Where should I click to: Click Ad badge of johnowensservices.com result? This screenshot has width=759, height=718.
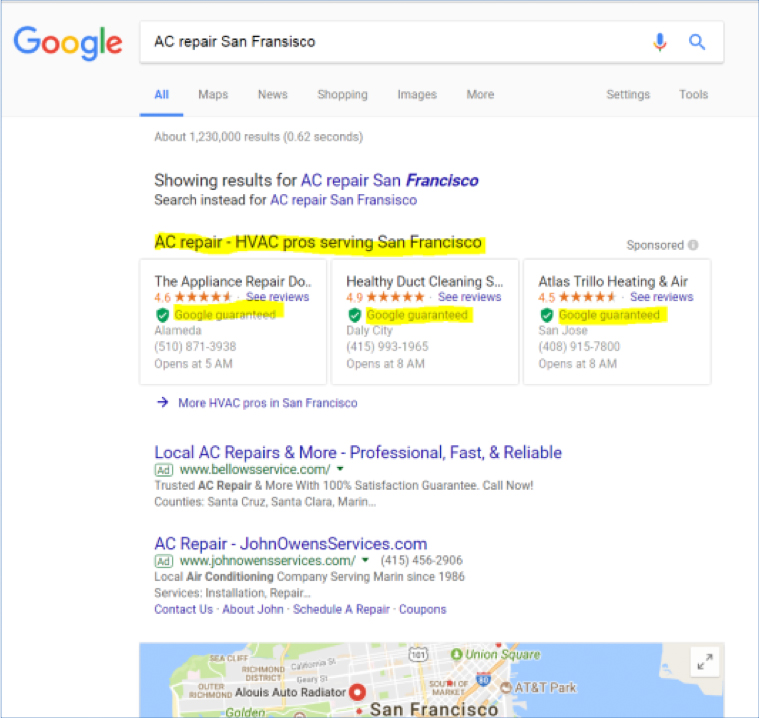coord(164,561)
